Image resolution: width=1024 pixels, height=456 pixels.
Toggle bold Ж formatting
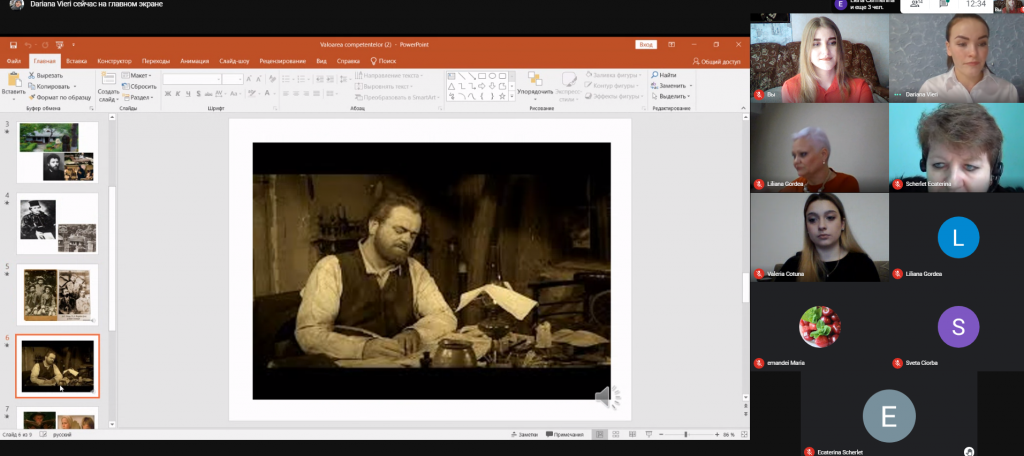click(168, 94)
